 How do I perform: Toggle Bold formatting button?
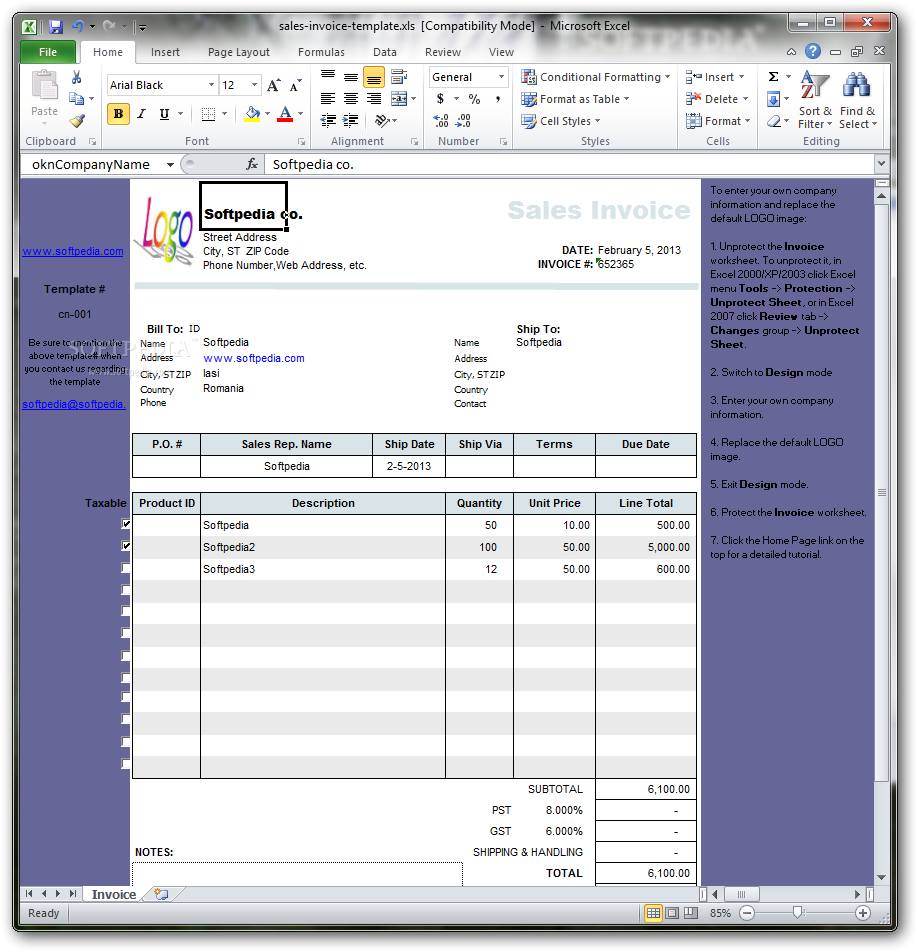(x=118, y=114)
